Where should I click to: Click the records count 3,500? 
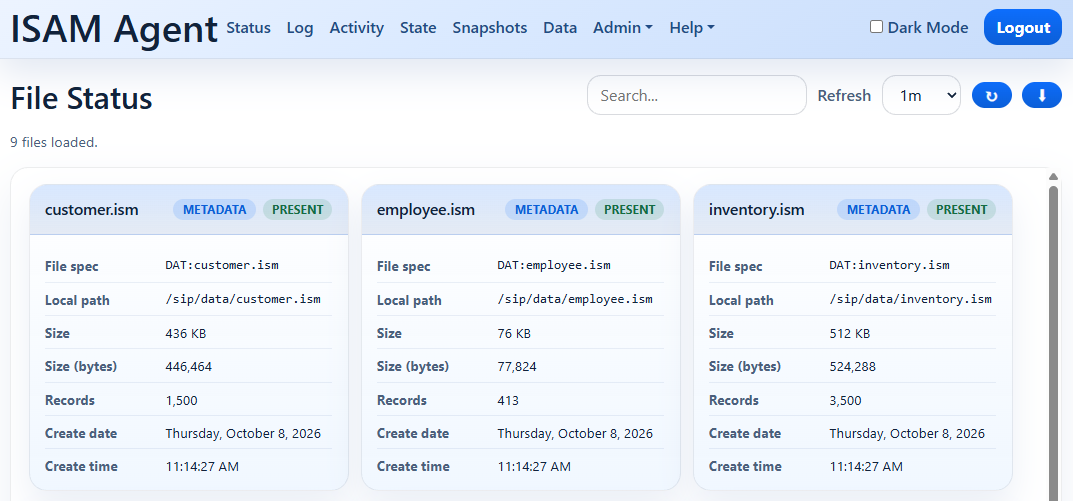[x=845, y=400]
